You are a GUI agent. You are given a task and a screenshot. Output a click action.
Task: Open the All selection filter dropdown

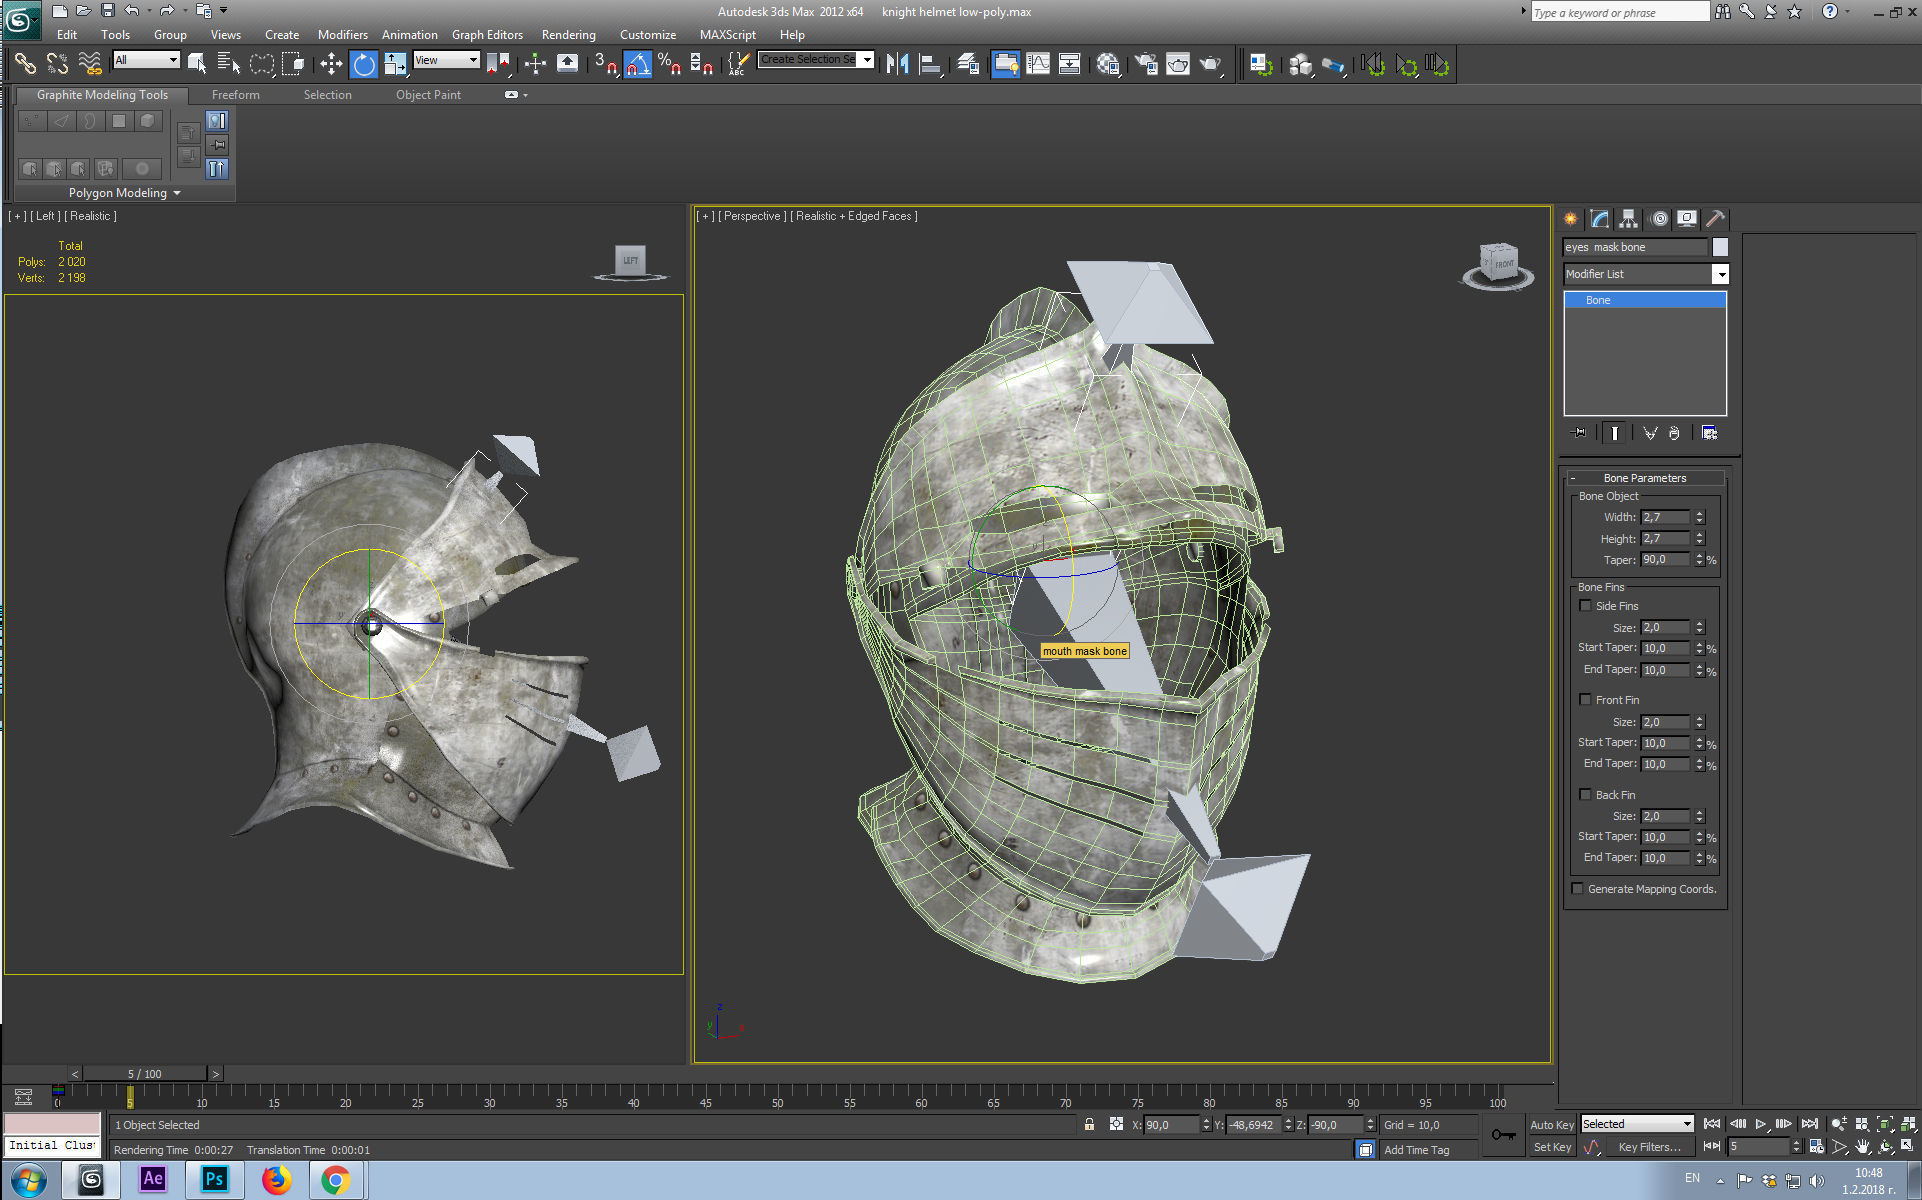point(146,60)
